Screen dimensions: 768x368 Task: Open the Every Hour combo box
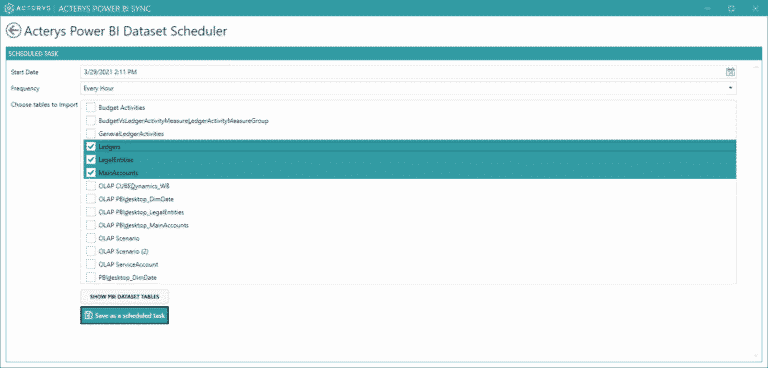pos(408,88)
